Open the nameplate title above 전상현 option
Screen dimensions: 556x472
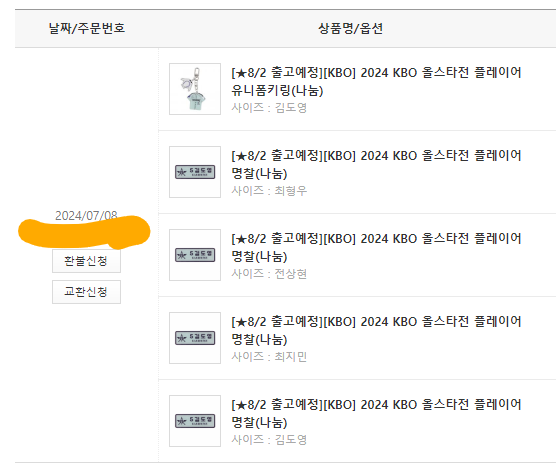376,248
